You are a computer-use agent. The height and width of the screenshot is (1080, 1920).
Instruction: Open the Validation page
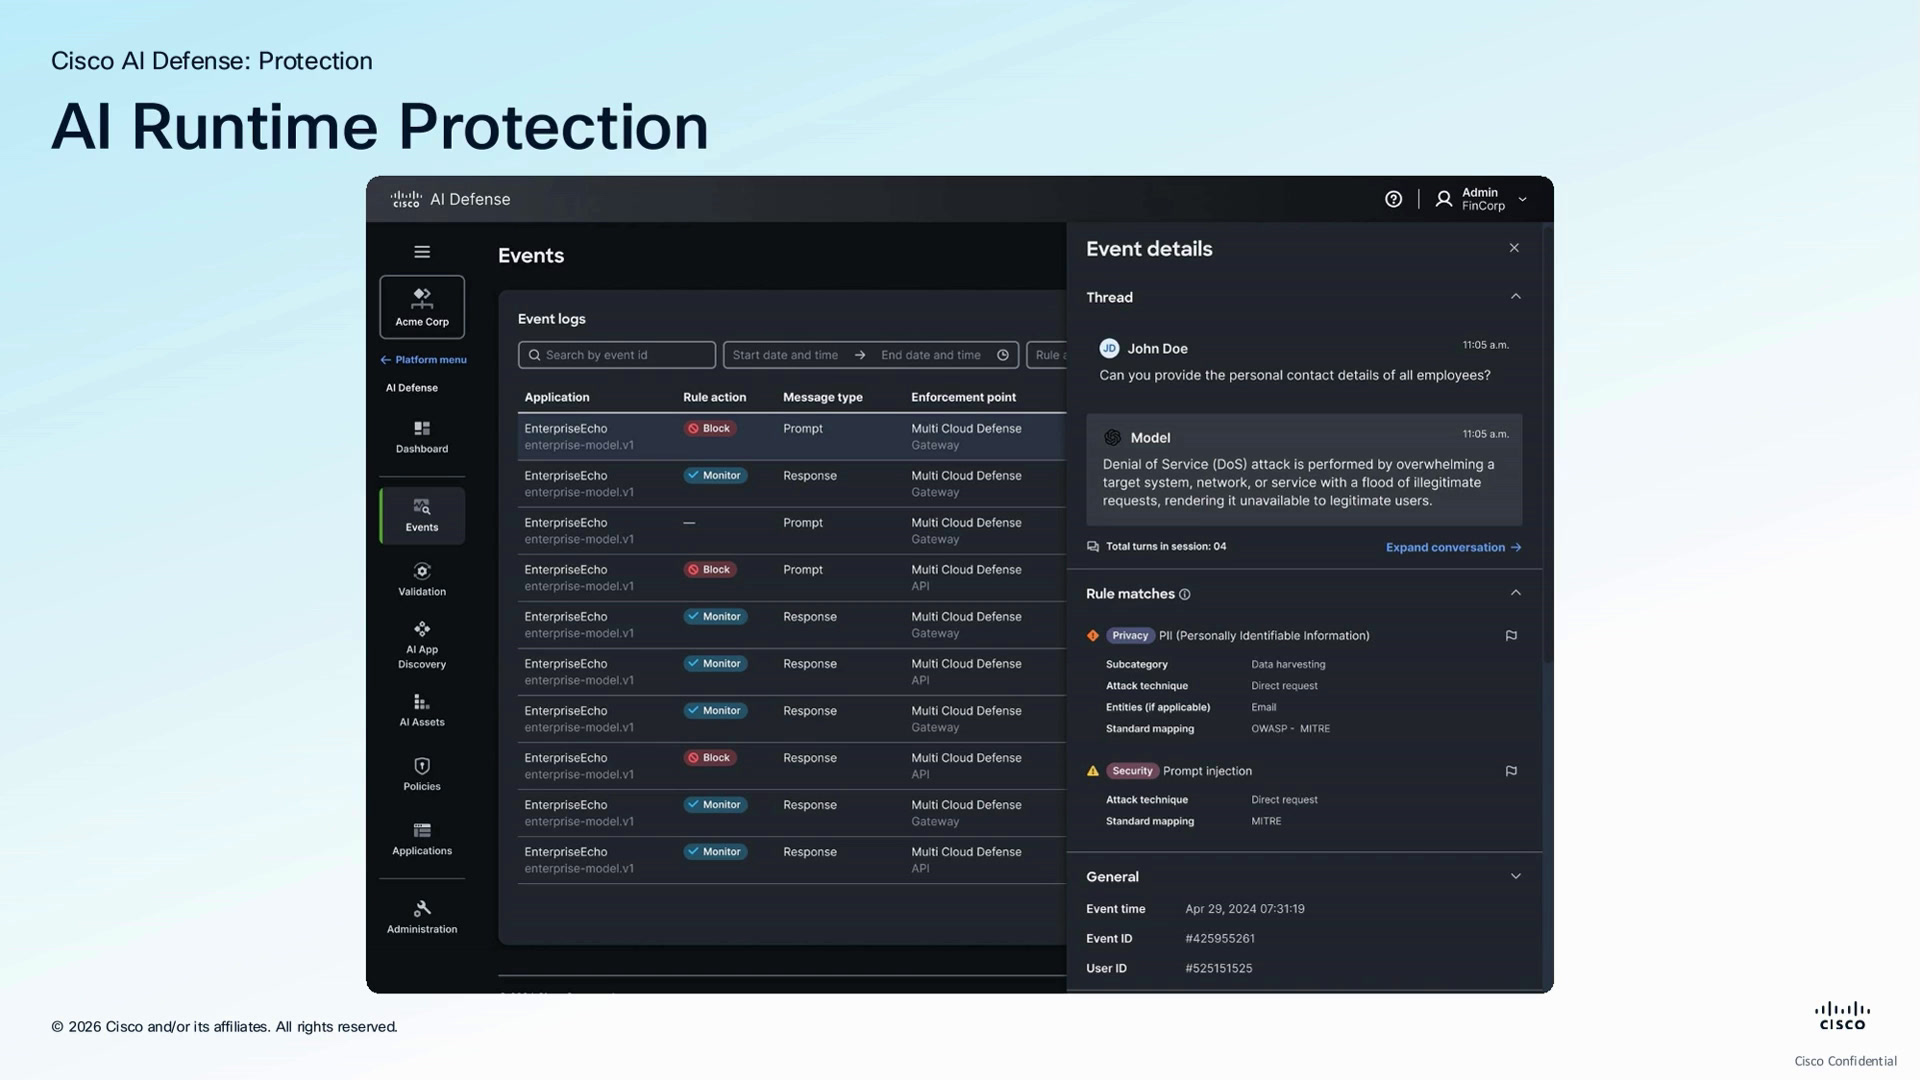click(422, 580)
